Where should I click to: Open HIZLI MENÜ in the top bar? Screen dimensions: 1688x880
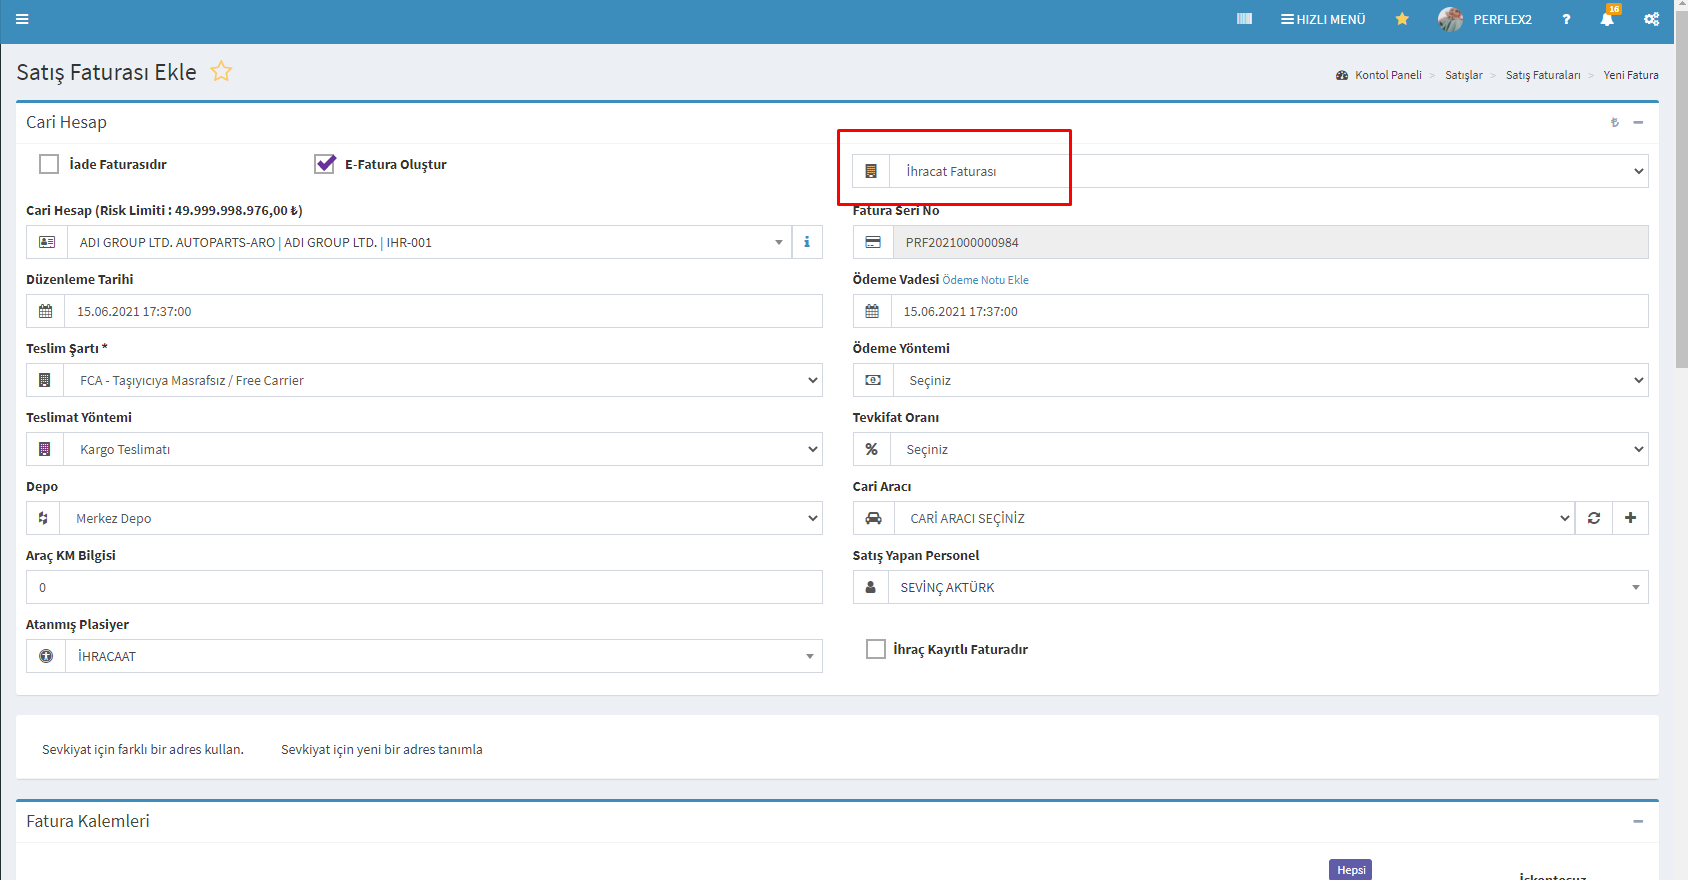[x=1323, y=19]
